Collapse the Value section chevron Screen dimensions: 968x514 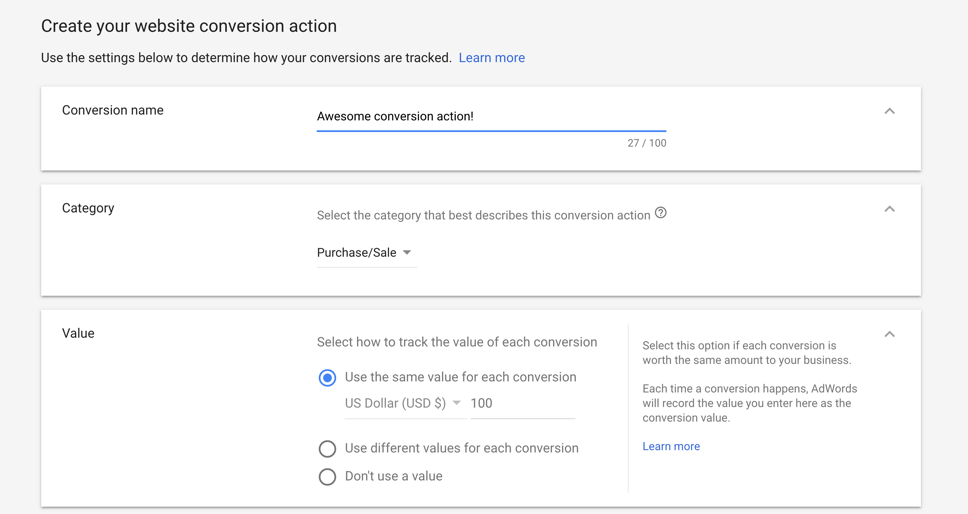[x=890, y=334]
